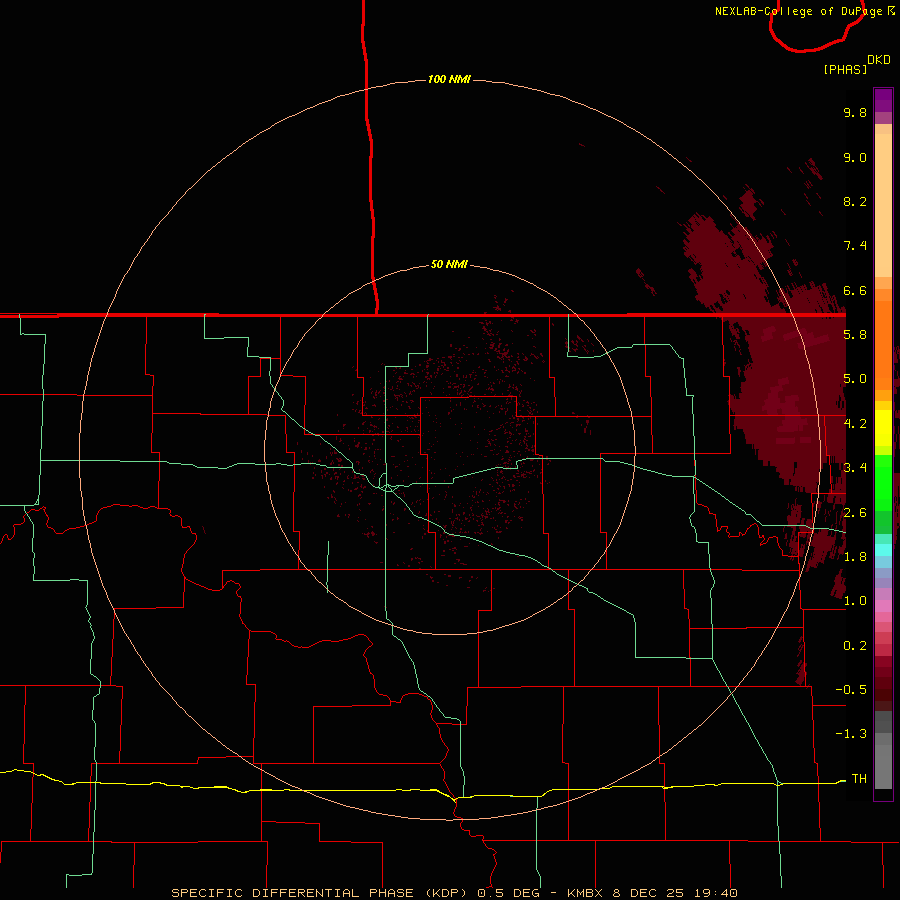Select the 6.6 scale value
Screen dimensions: 900x900
click(x=855, y=290)
